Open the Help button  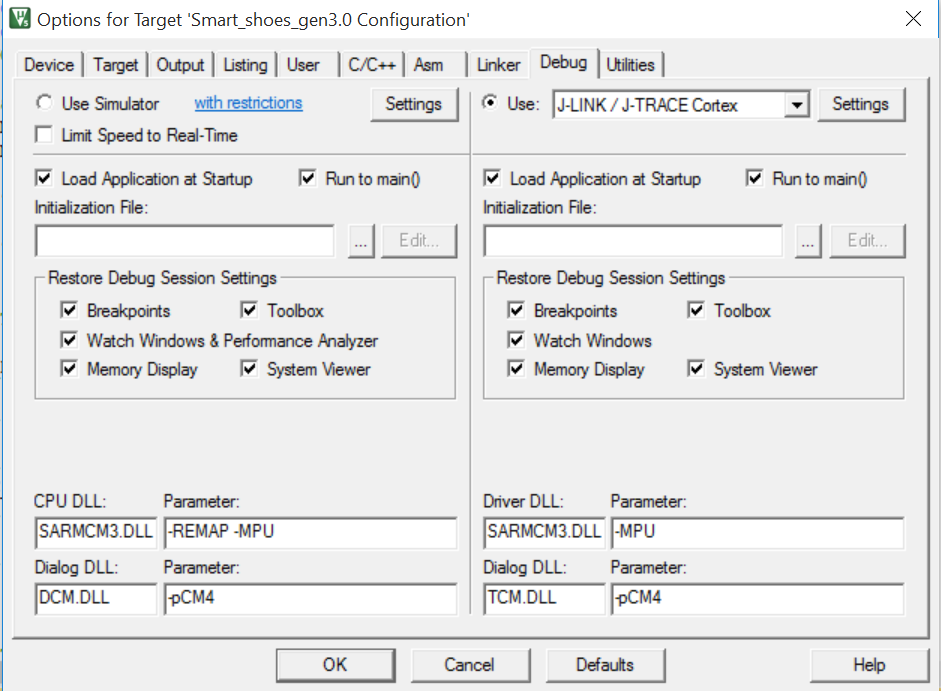pos(869,665)
